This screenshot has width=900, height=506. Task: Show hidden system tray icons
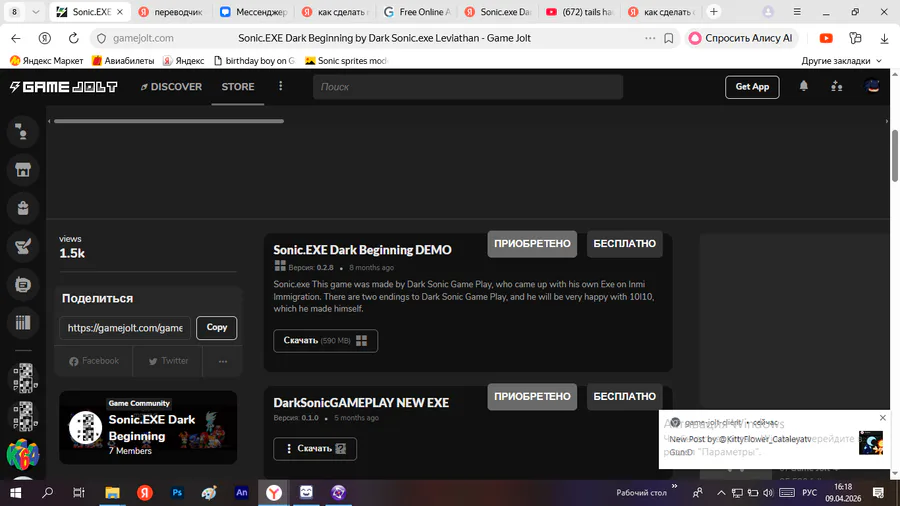pyautogui.click(x=721, y=493)
